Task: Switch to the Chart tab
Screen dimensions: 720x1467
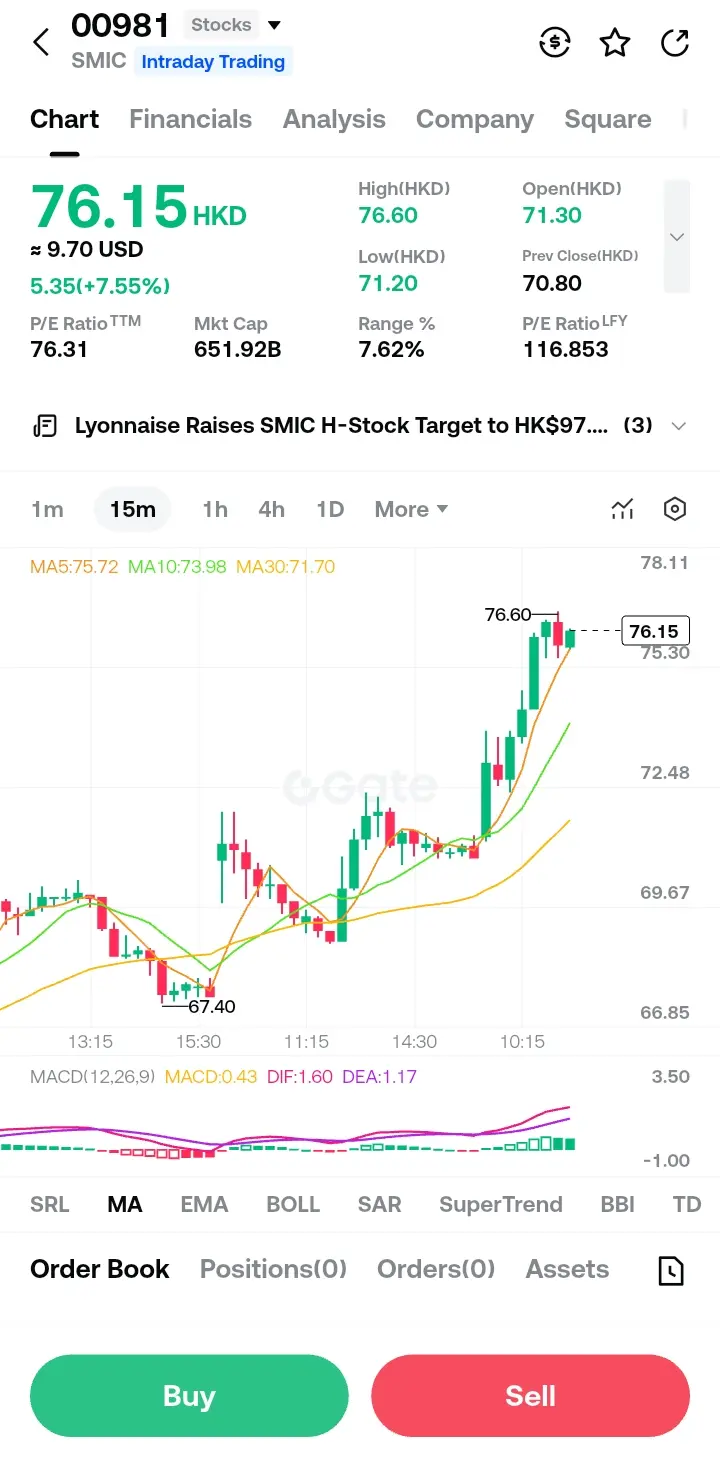Action: 65,120
